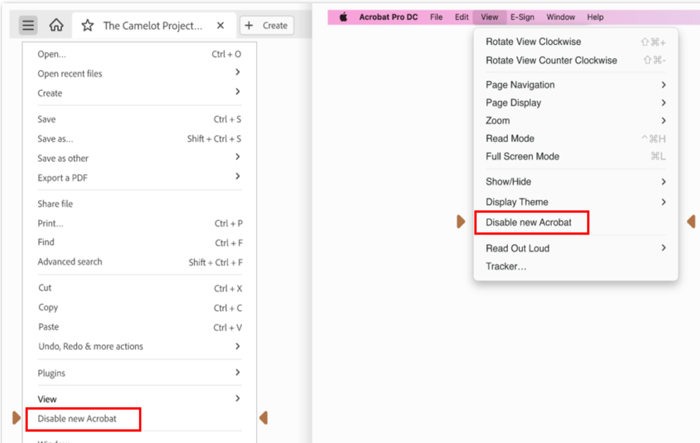This screenshot has width=700, height=443.
Task: Expand Read Out Loud submenu
Action: pyautogui.click(x=576, y=248)
